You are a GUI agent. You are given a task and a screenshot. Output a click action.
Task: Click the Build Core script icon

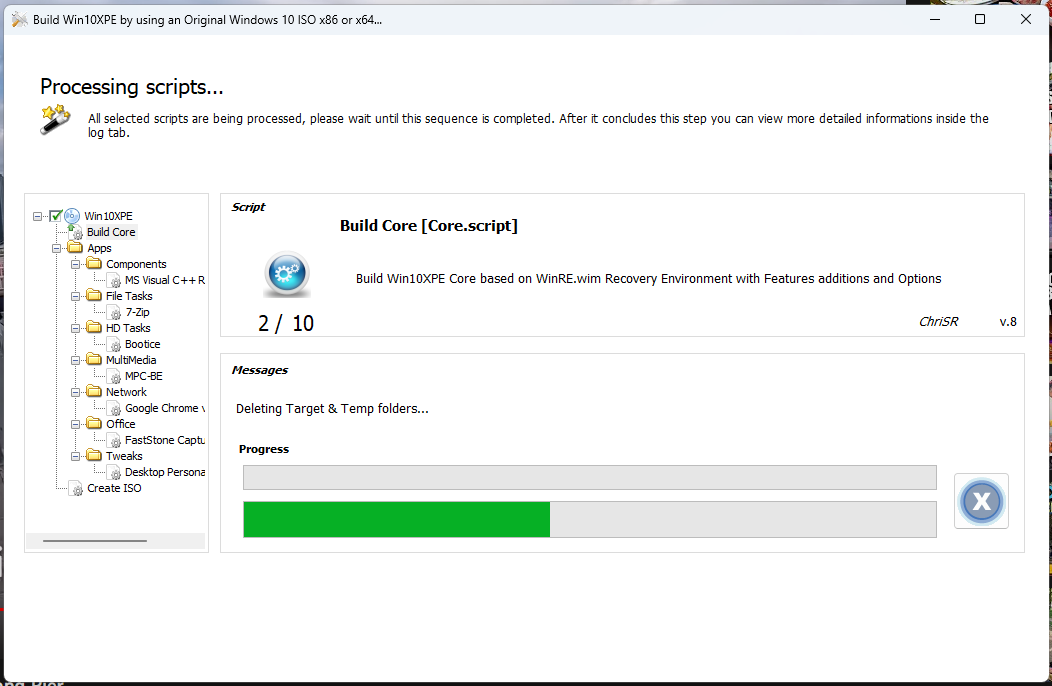(x=76, y=232)
